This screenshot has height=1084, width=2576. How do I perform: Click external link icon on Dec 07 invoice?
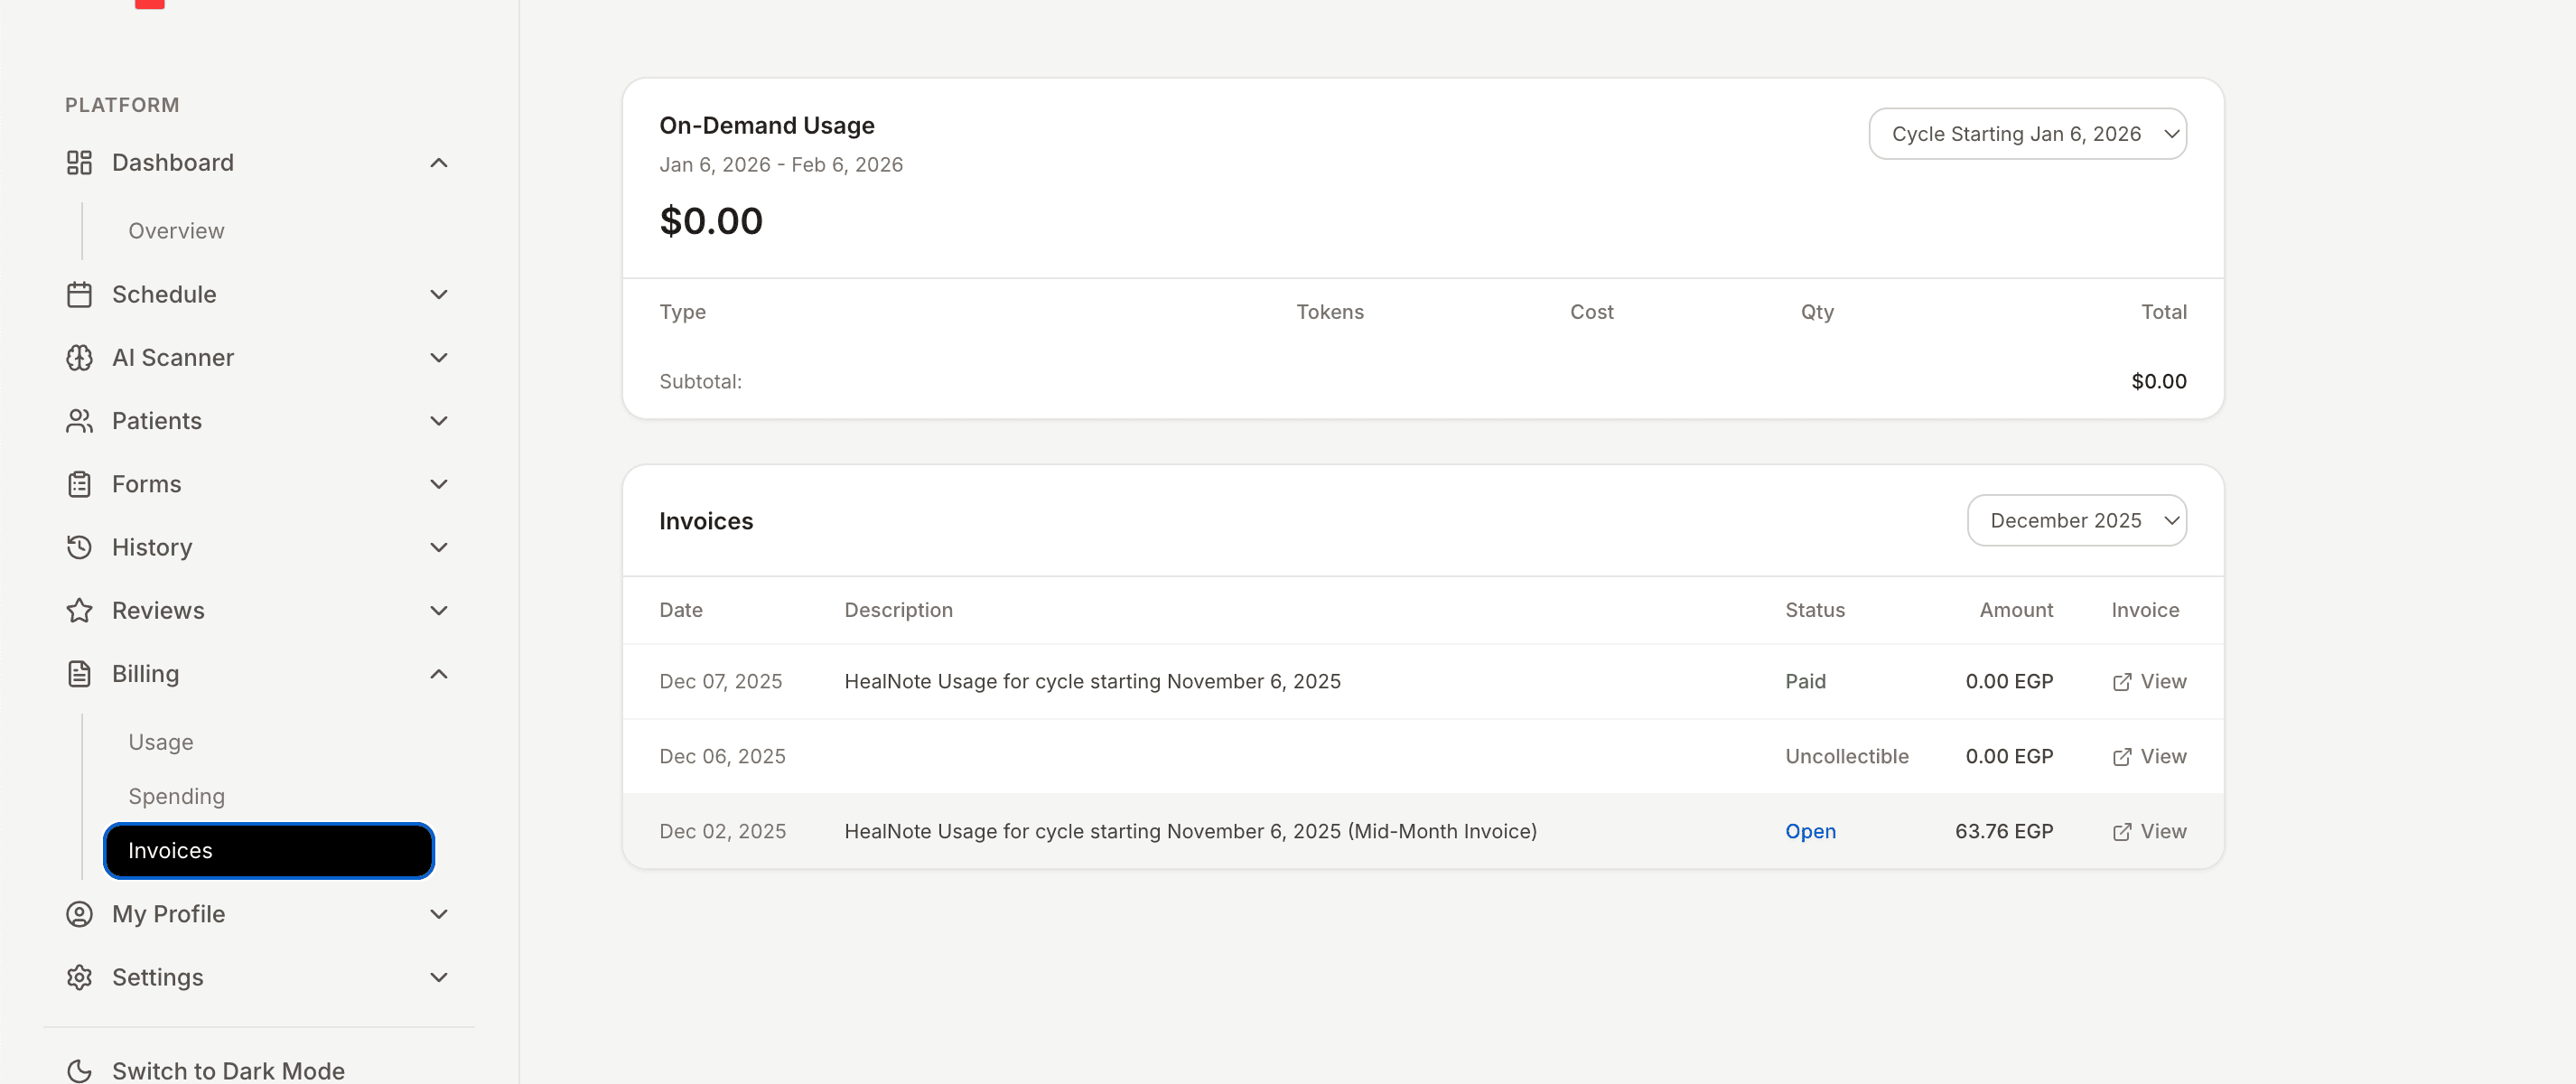[x=2121, y=682]
